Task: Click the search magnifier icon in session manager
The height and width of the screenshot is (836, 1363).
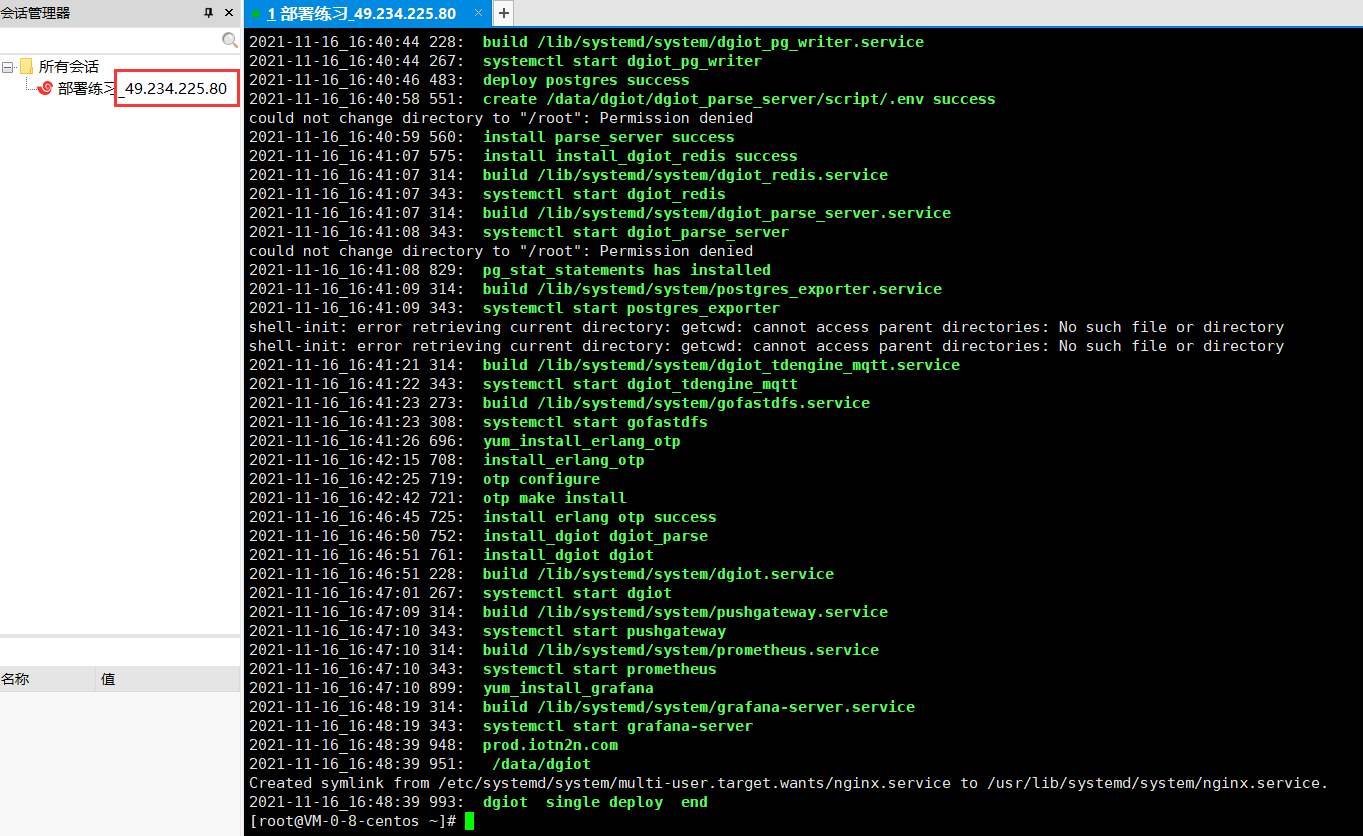Action: pos(231,41)
